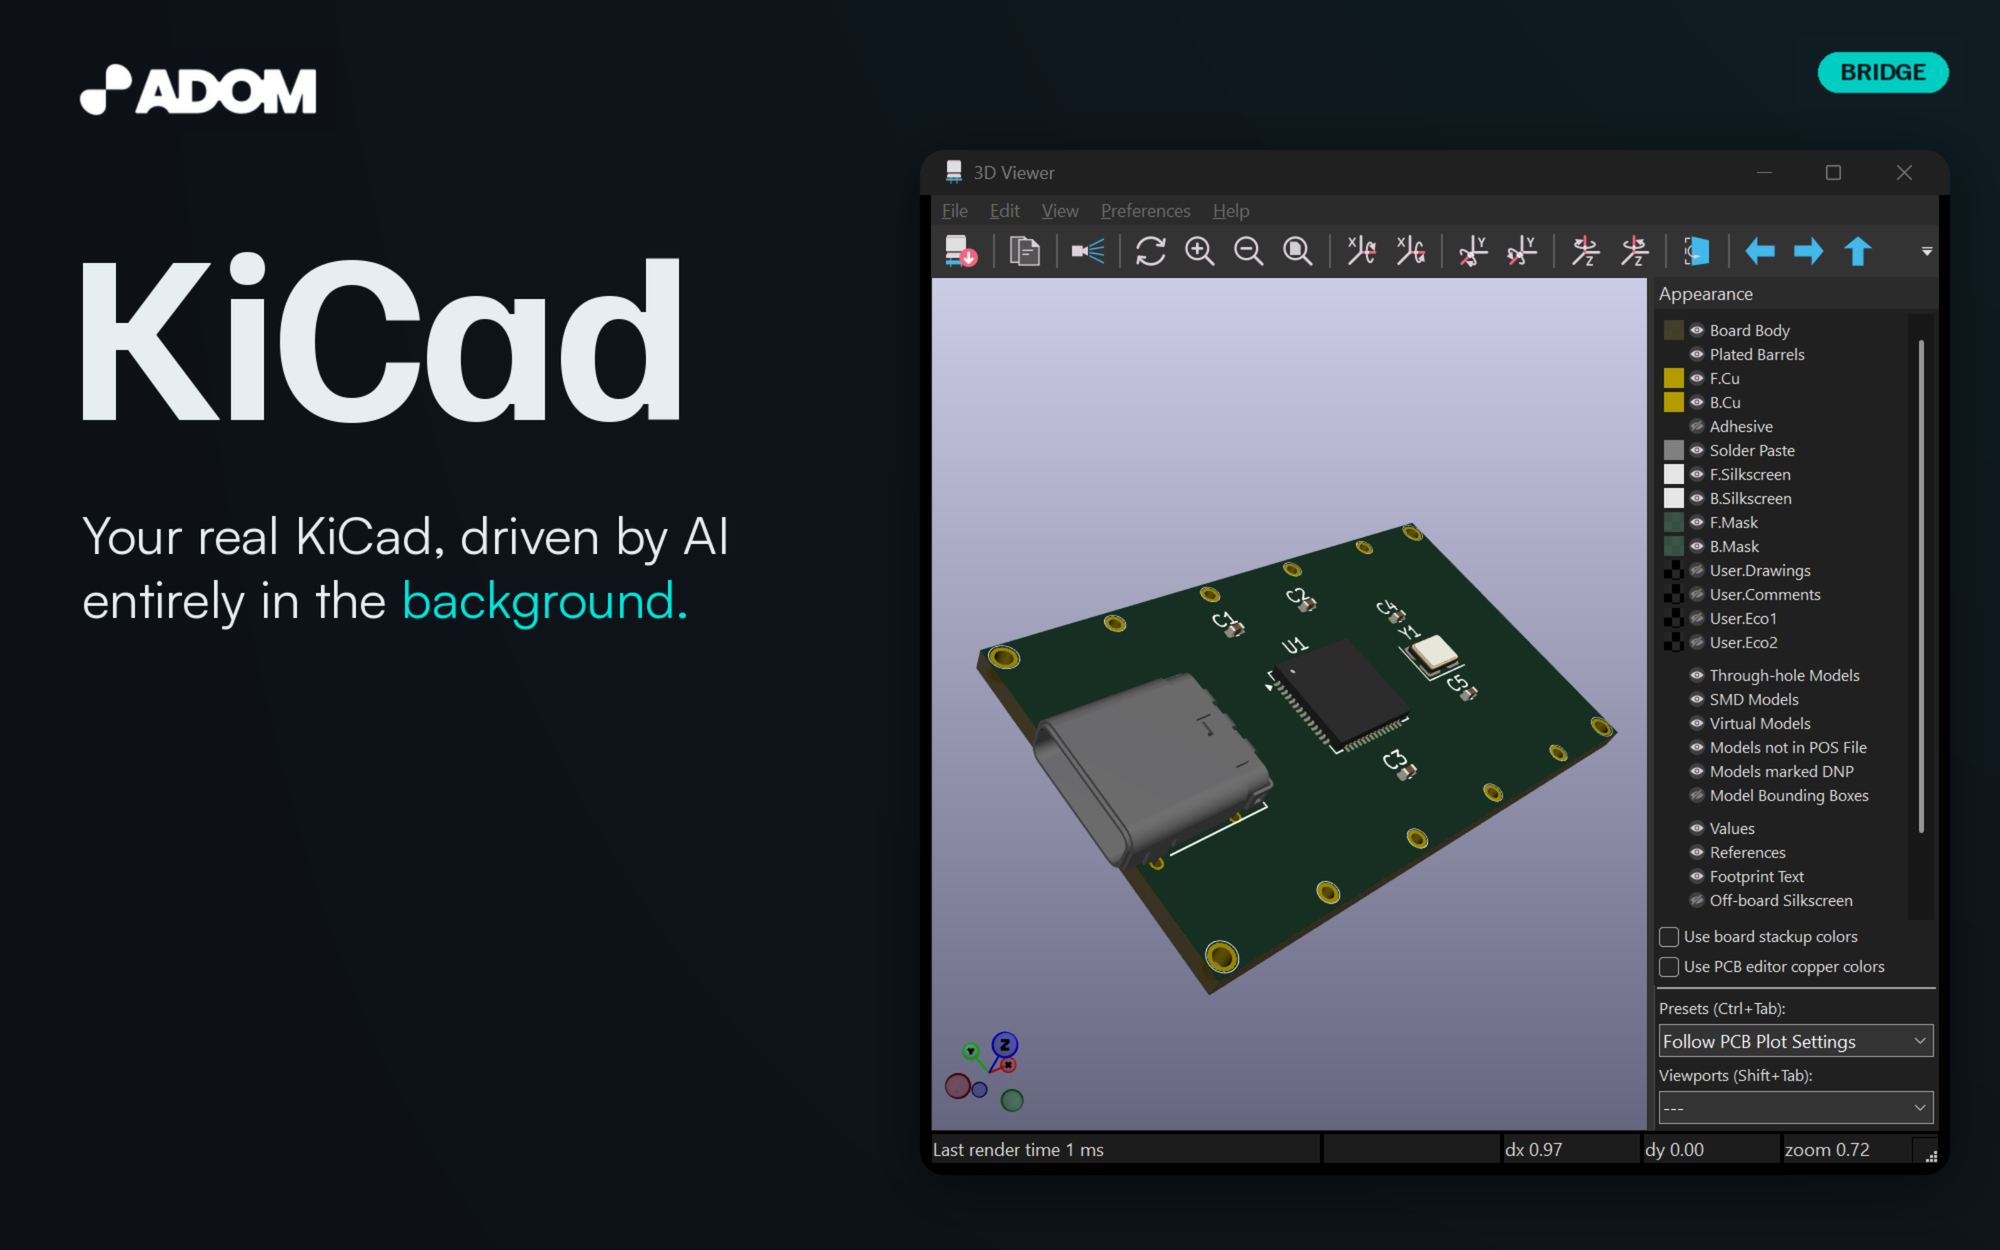
Task: Click the zoom 0.72 status field
Action: 1846,1150
